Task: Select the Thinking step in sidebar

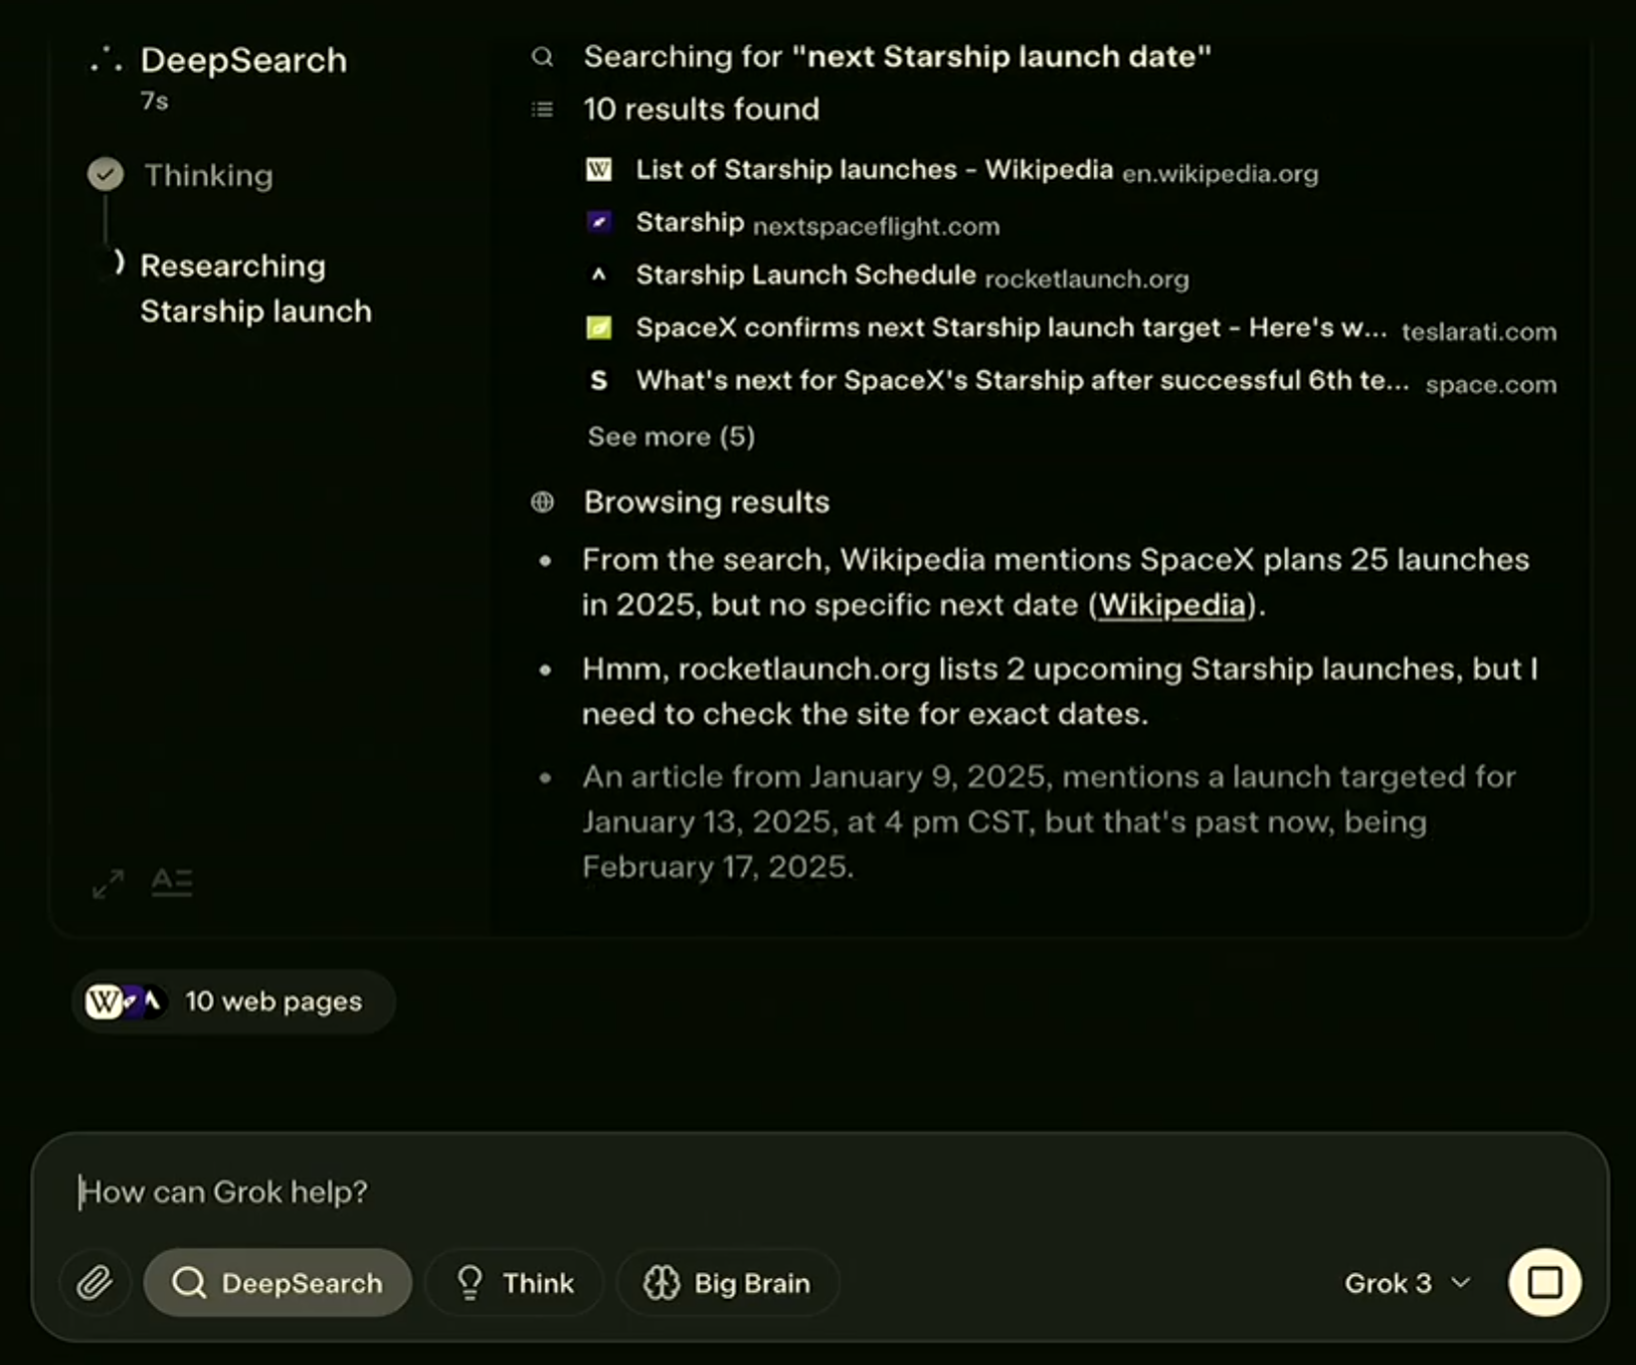Action: tap(208, 175)
